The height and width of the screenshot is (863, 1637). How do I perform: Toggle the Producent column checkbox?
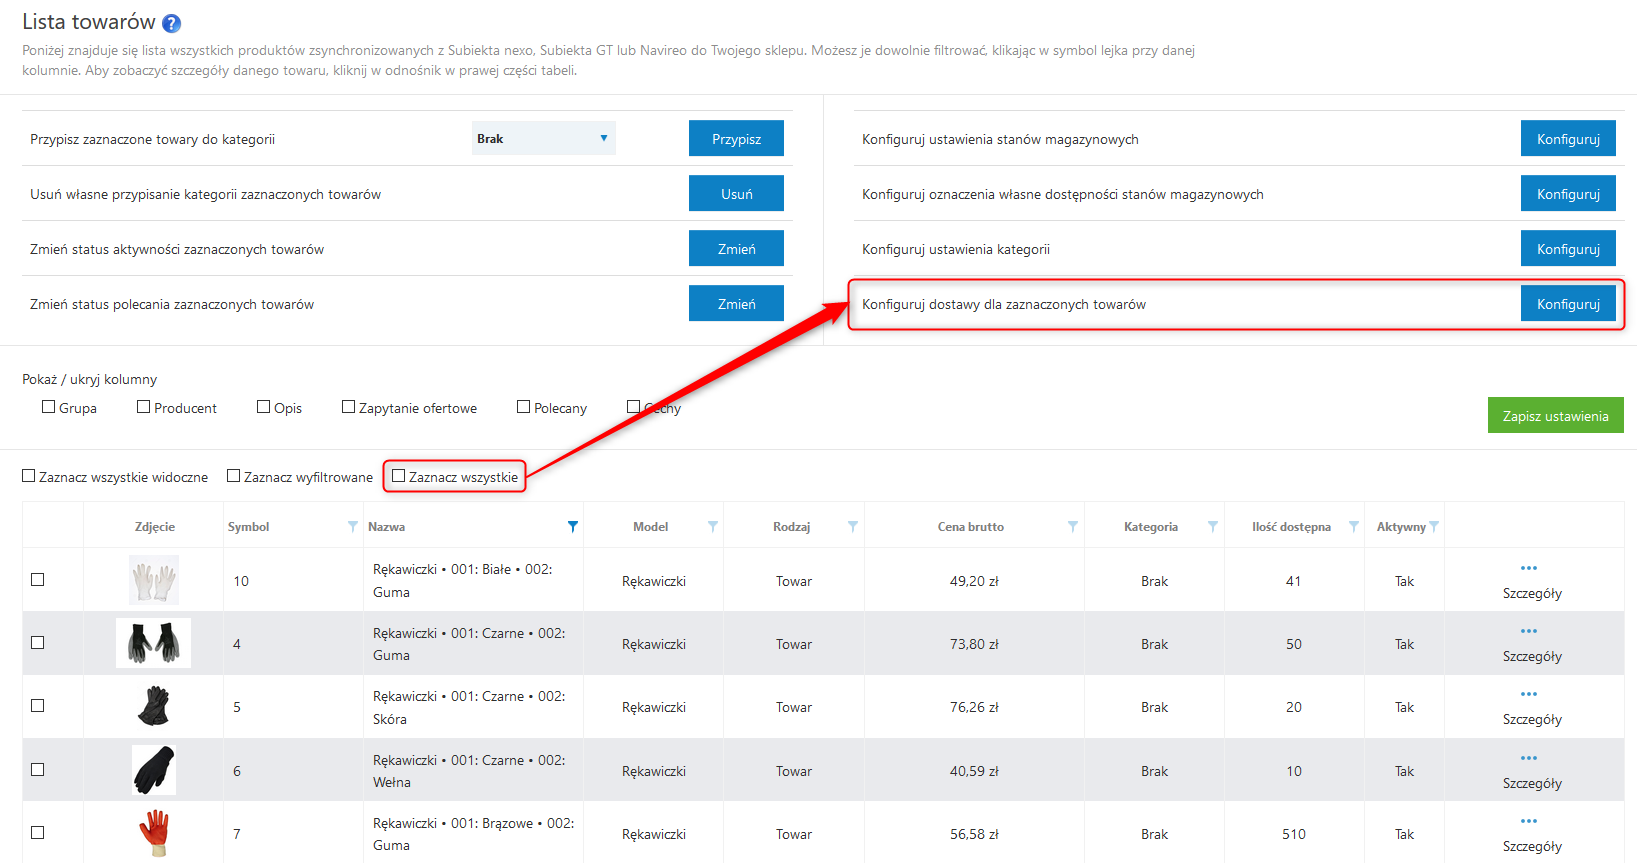pyautogui.click(x=144, y=407)
